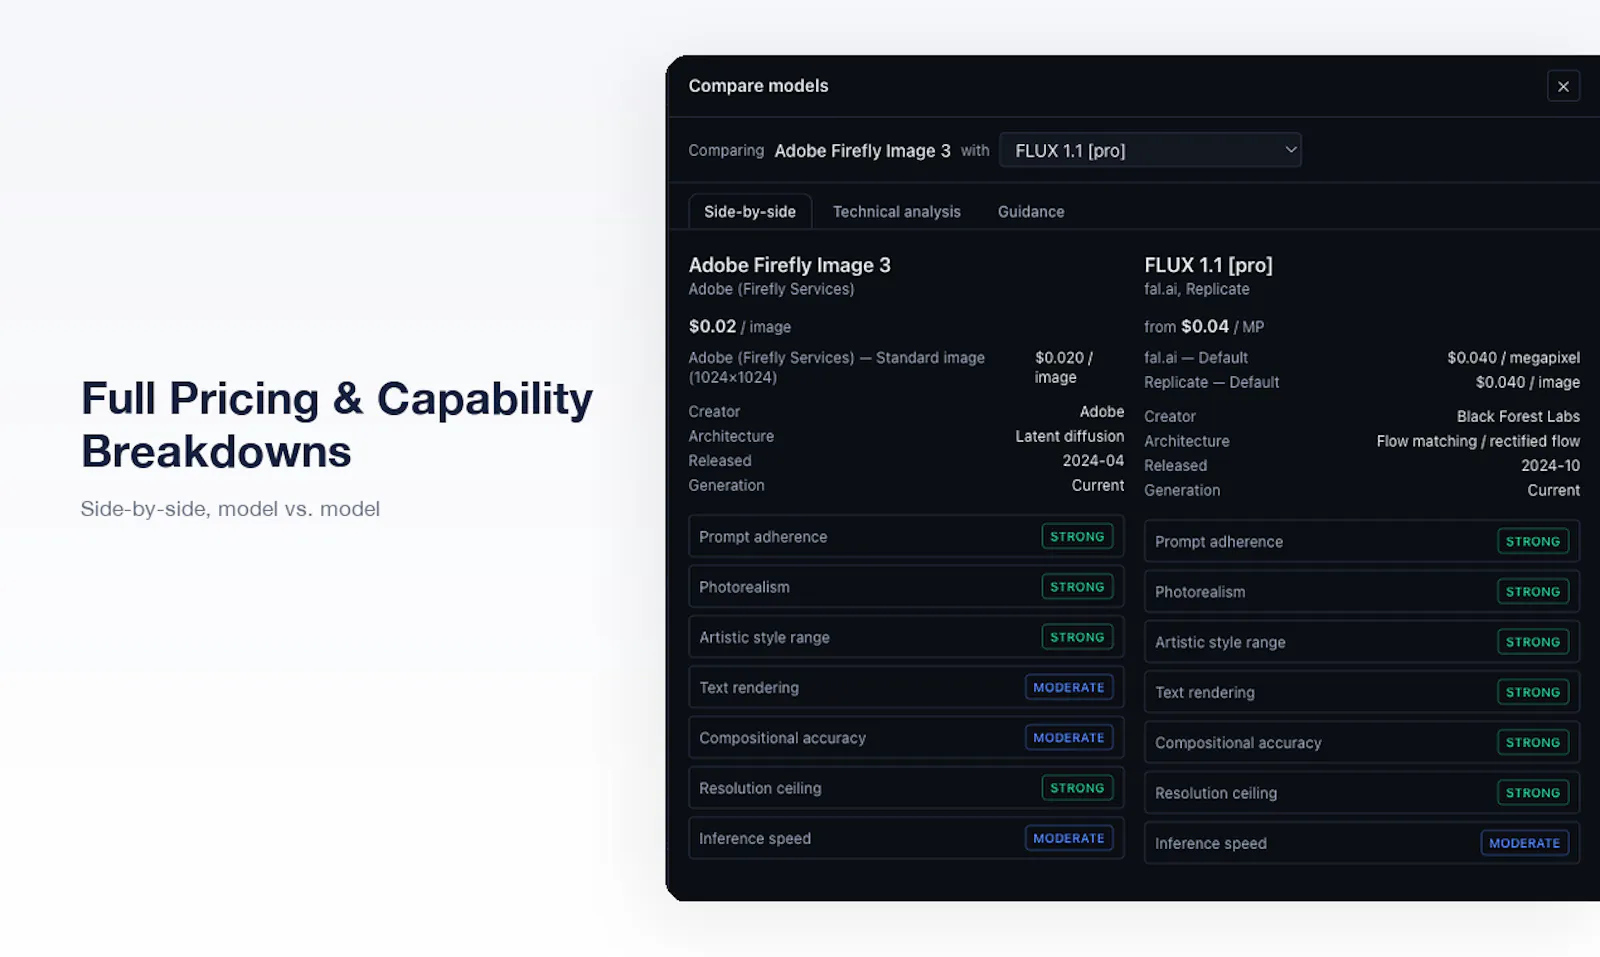
Task: Click Adobe Firefly's 'Photorealism' label
Action: [744, 587]
